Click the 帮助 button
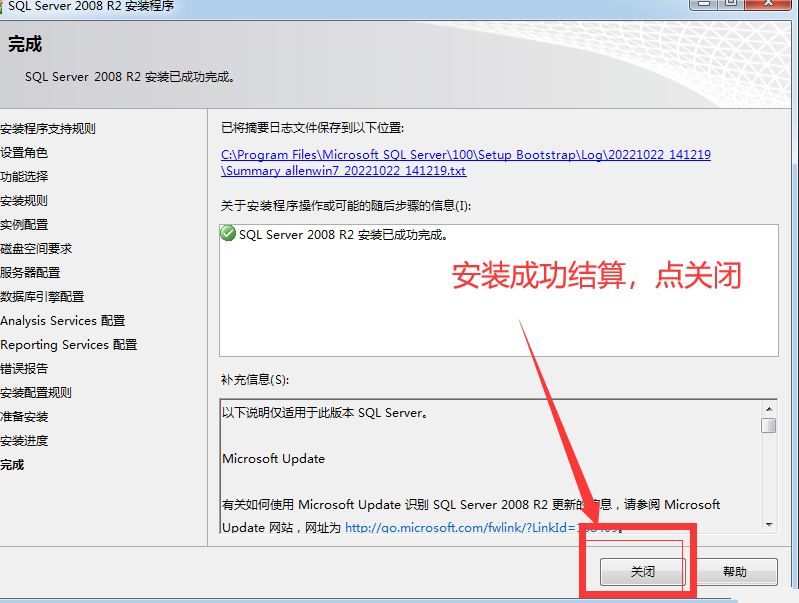 (735, 571)
